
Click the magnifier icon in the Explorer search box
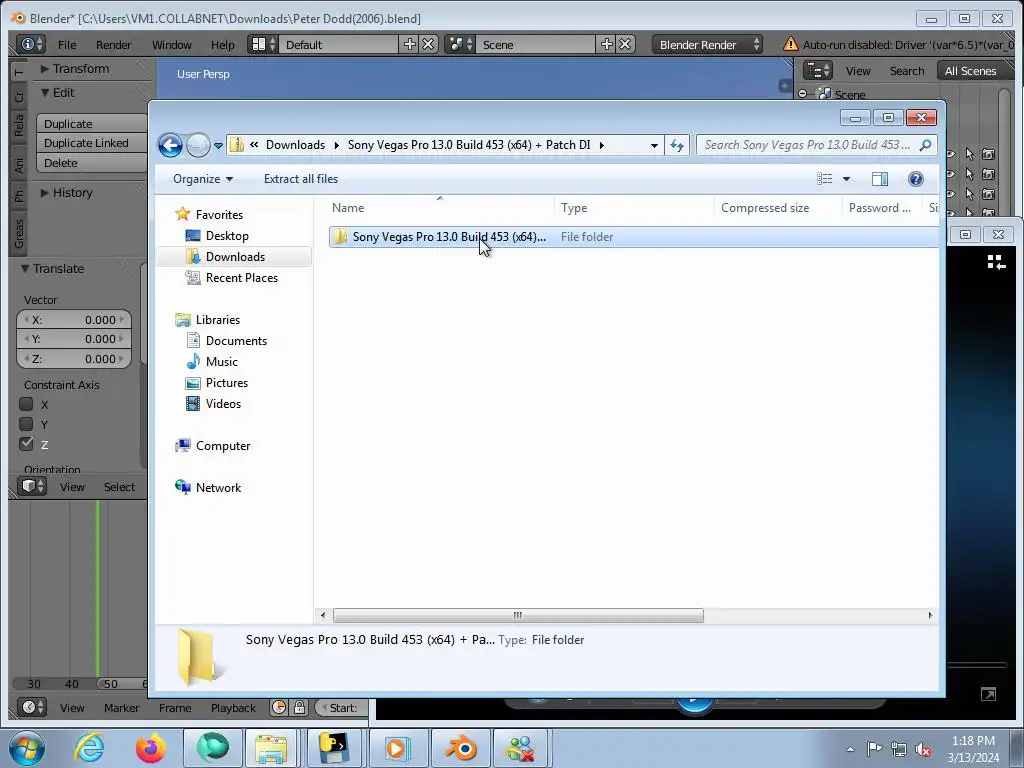pyautogui.click(x=925, y=145)
